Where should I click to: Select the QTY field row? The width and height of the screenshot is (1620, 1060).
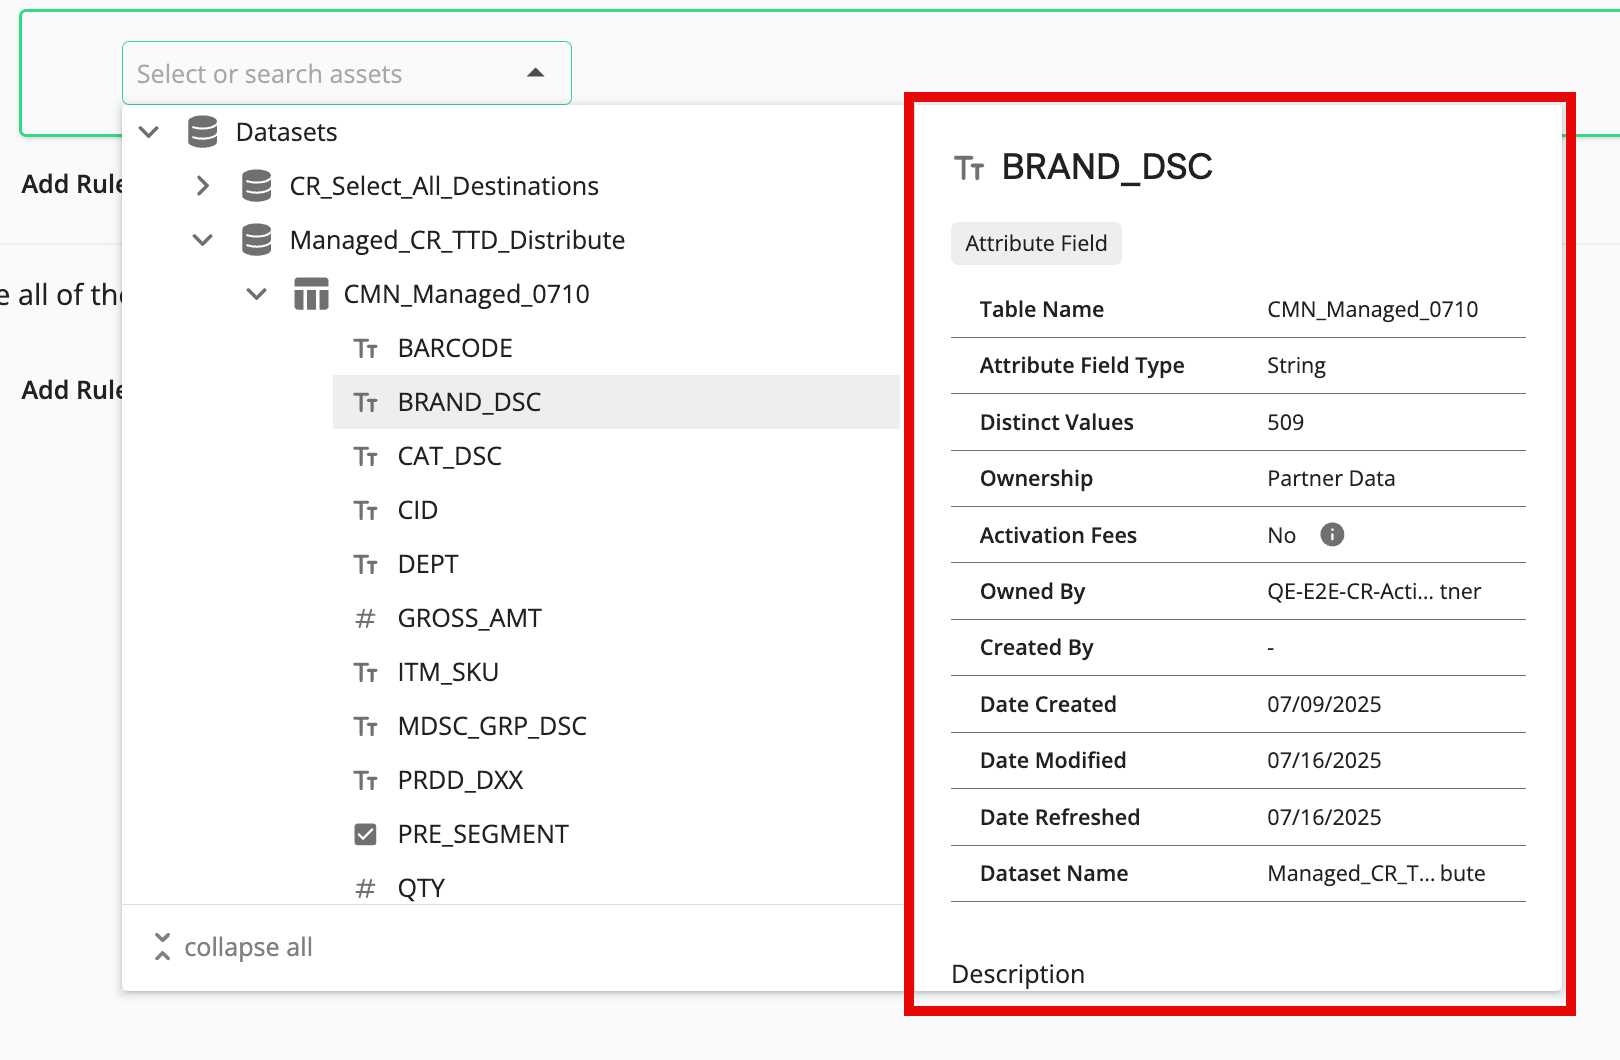tap(616, 885)
